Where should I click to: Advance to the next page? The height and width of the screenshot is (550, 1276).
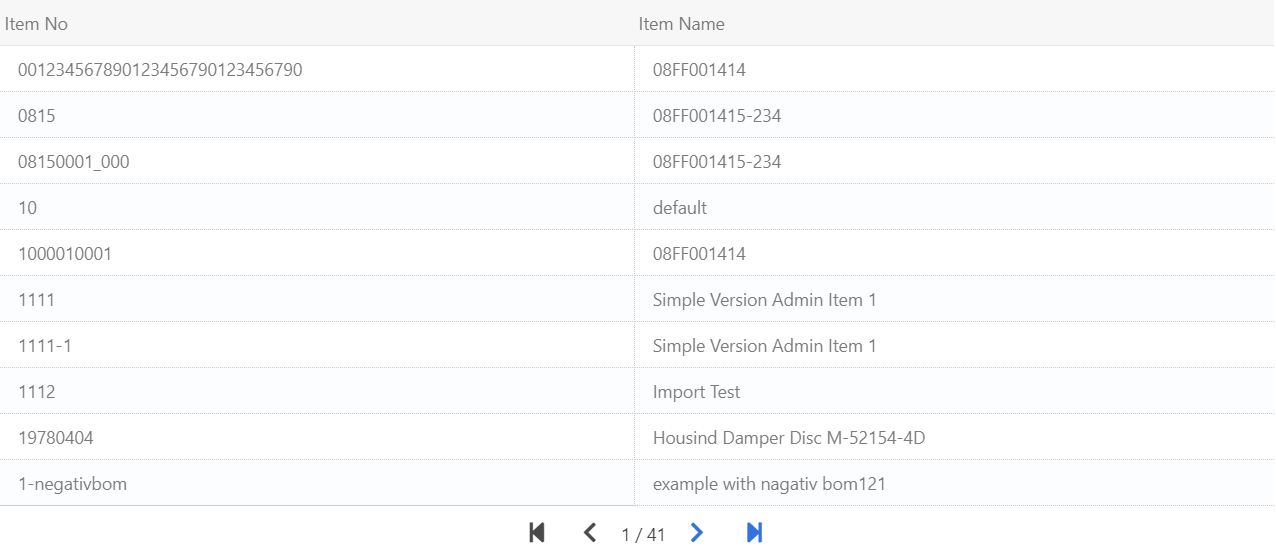click(x=697, y=533)
